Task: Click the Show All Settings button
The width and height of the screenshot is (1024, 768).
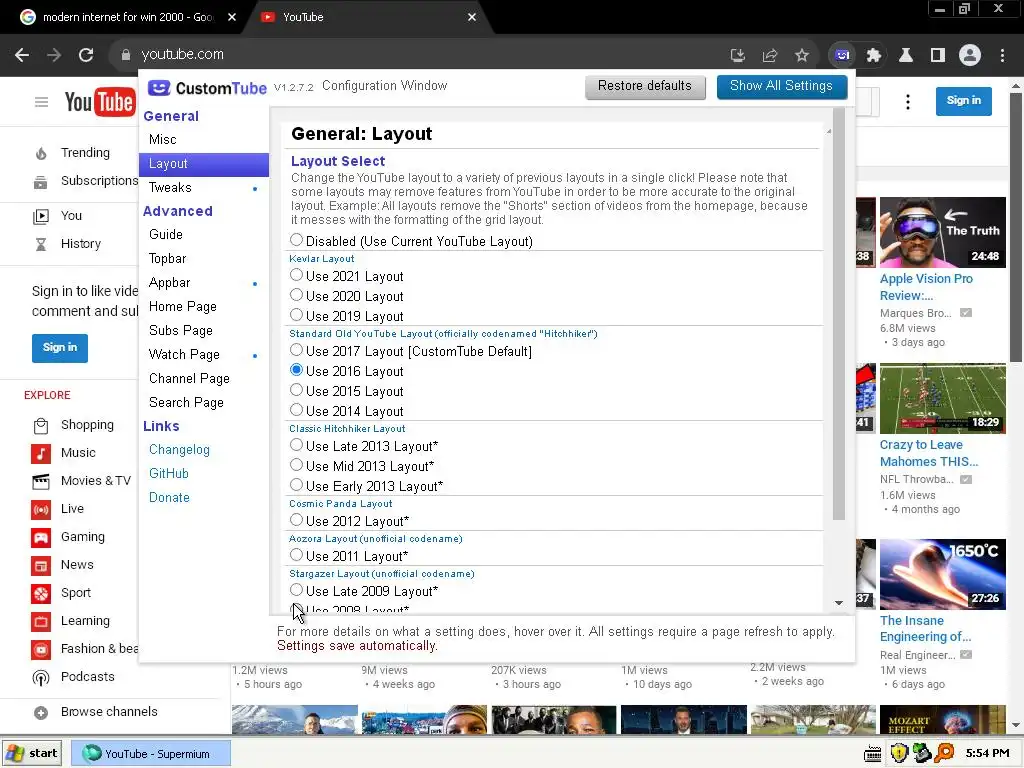Action: [782, 87]
